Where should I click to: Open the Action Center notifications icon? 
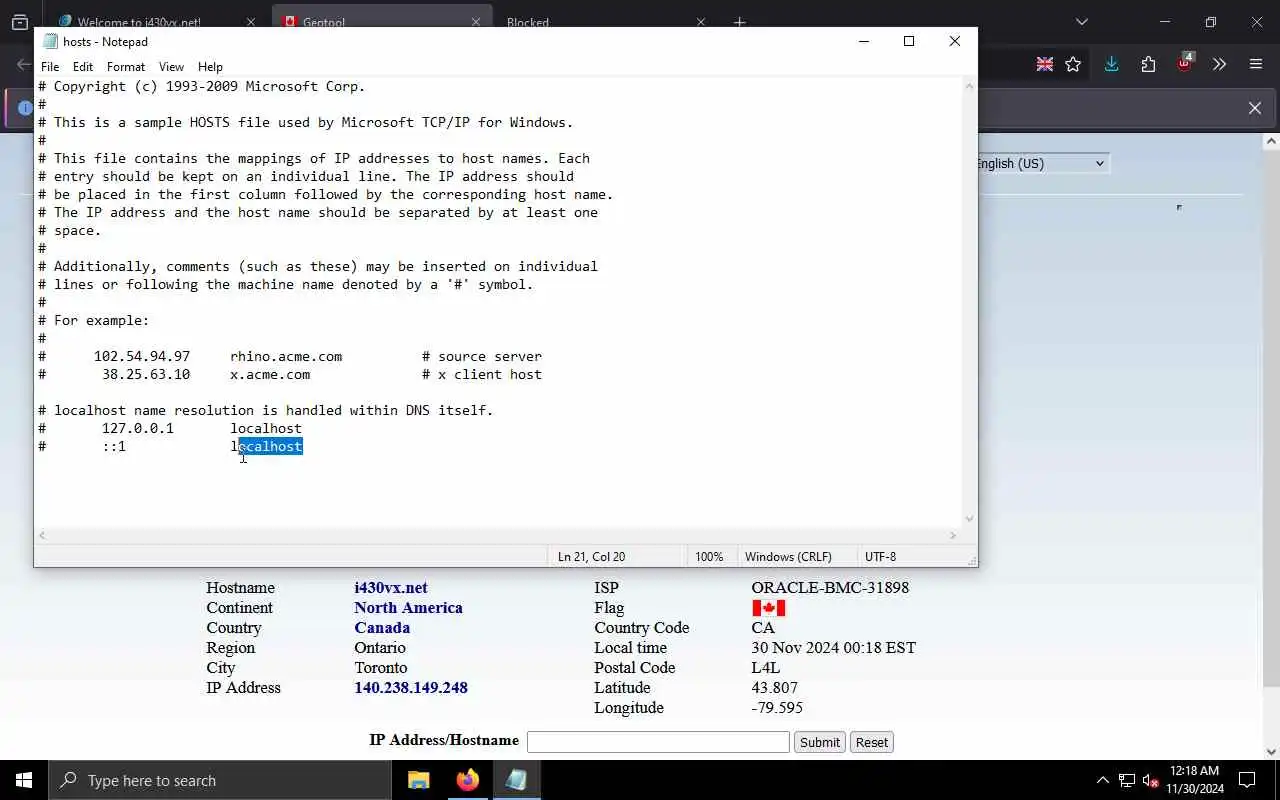[1247, 780]
